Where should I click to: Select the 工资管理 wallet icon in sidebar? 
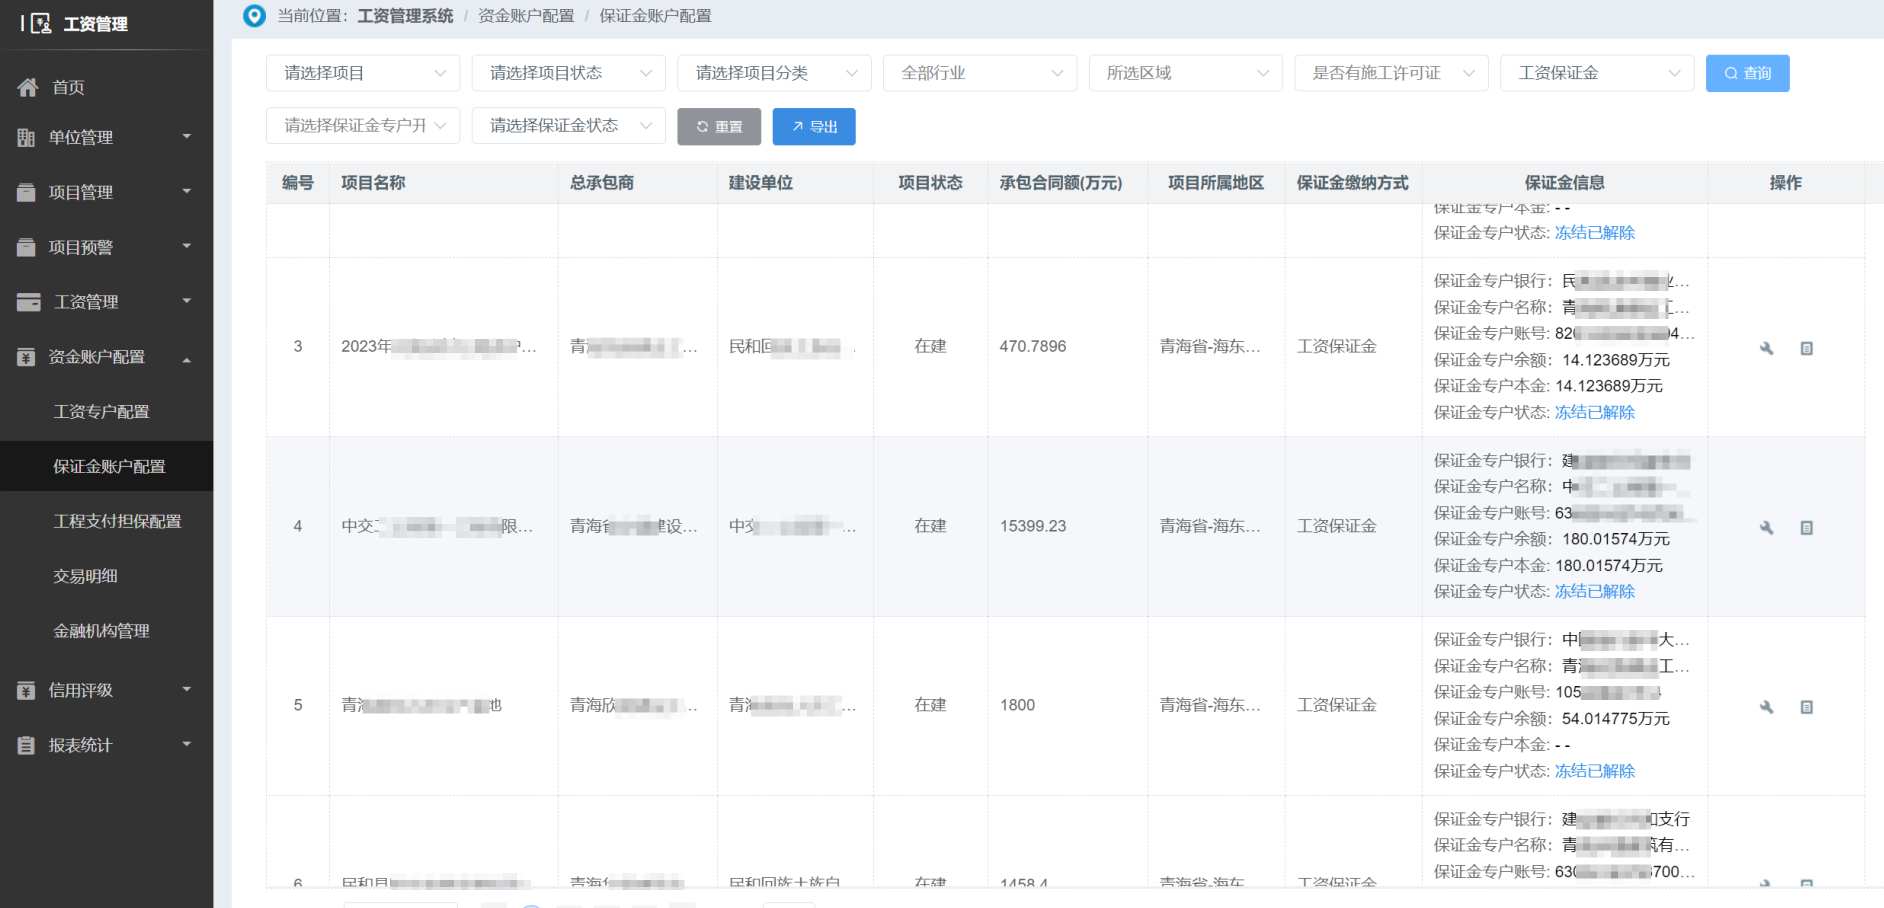pyautogui.click(x=28, y=301)
